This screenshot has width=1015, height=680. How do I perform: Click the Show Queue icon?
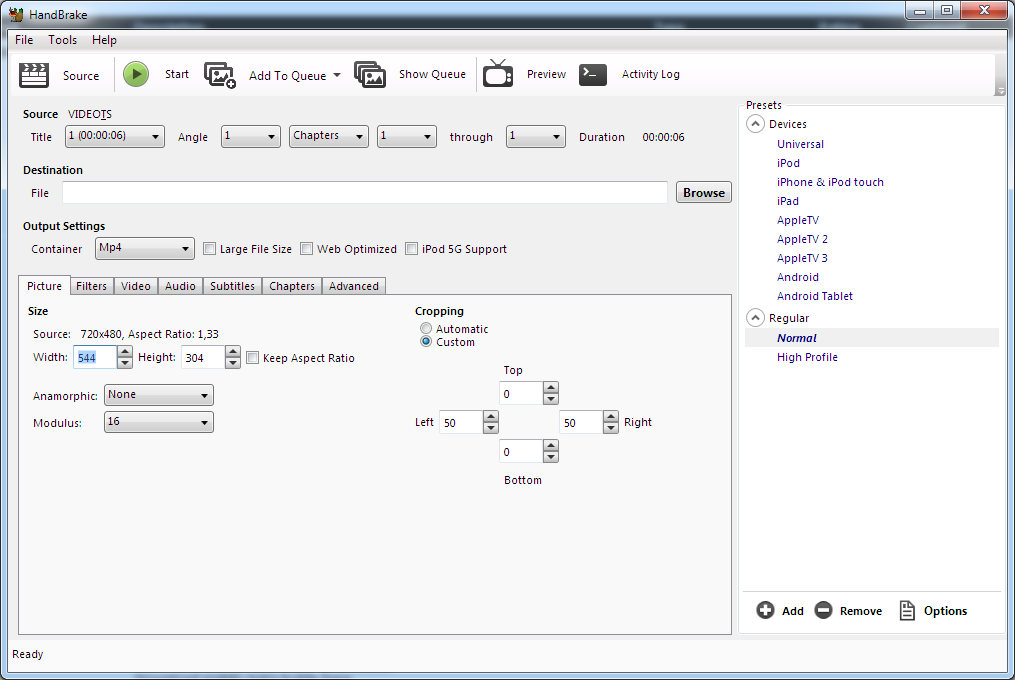(370, 74)
